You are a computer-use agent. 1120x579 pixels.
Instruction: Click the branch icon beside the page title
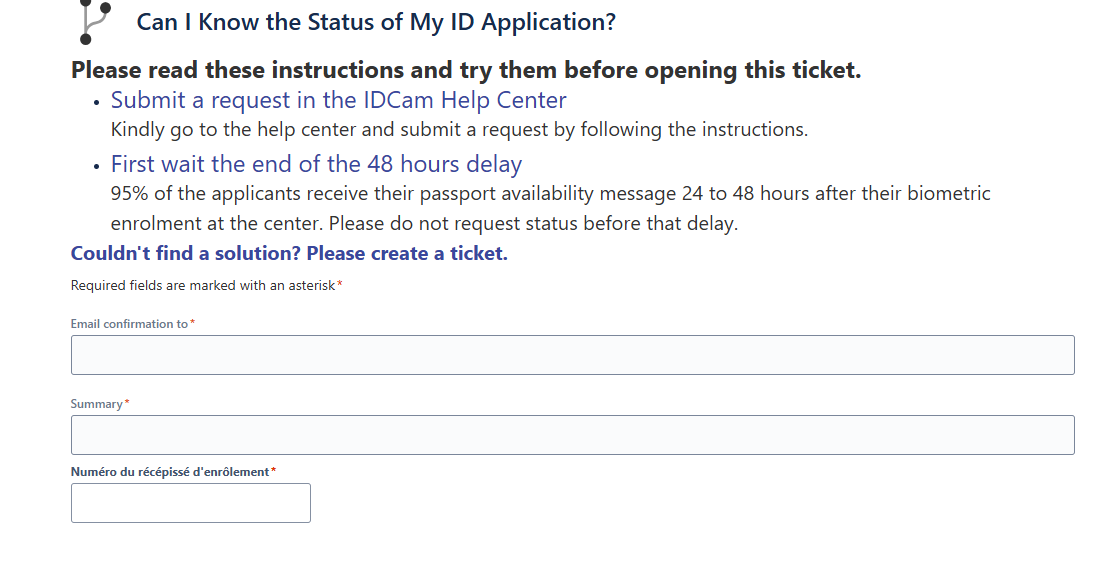[x=95, y=21]
